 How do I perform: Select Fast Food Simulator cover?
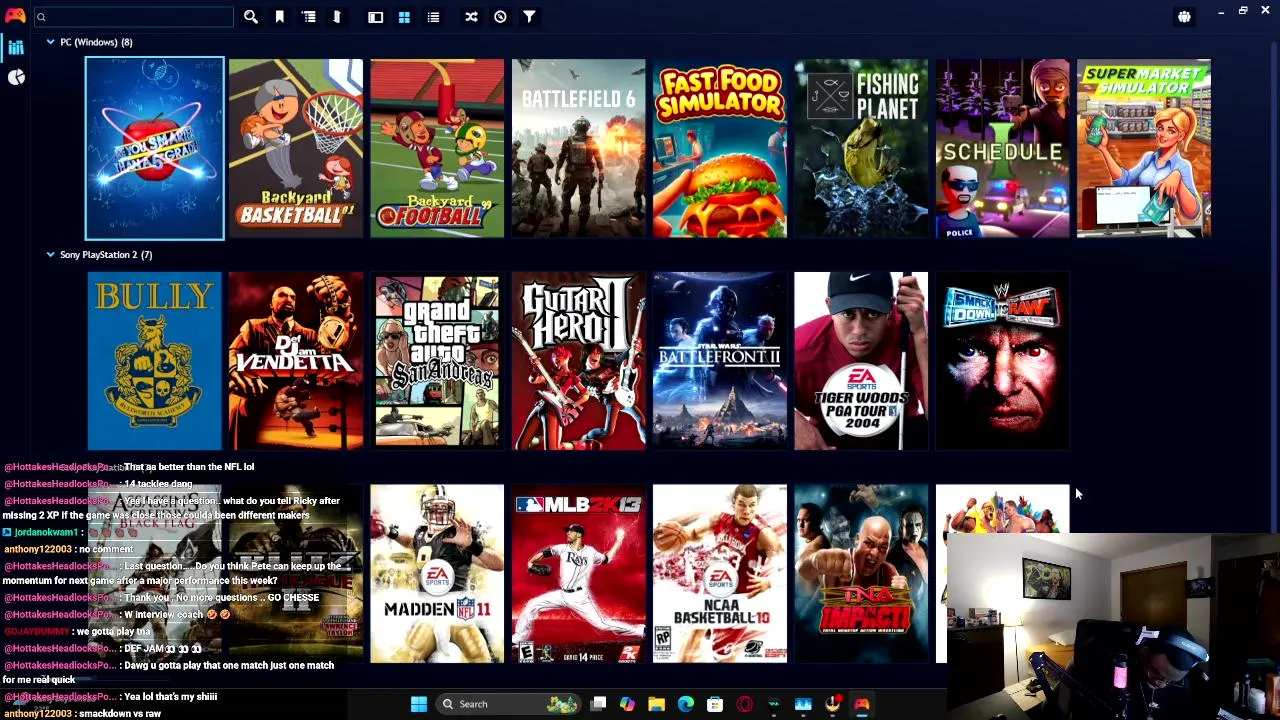tap(720, 148)
